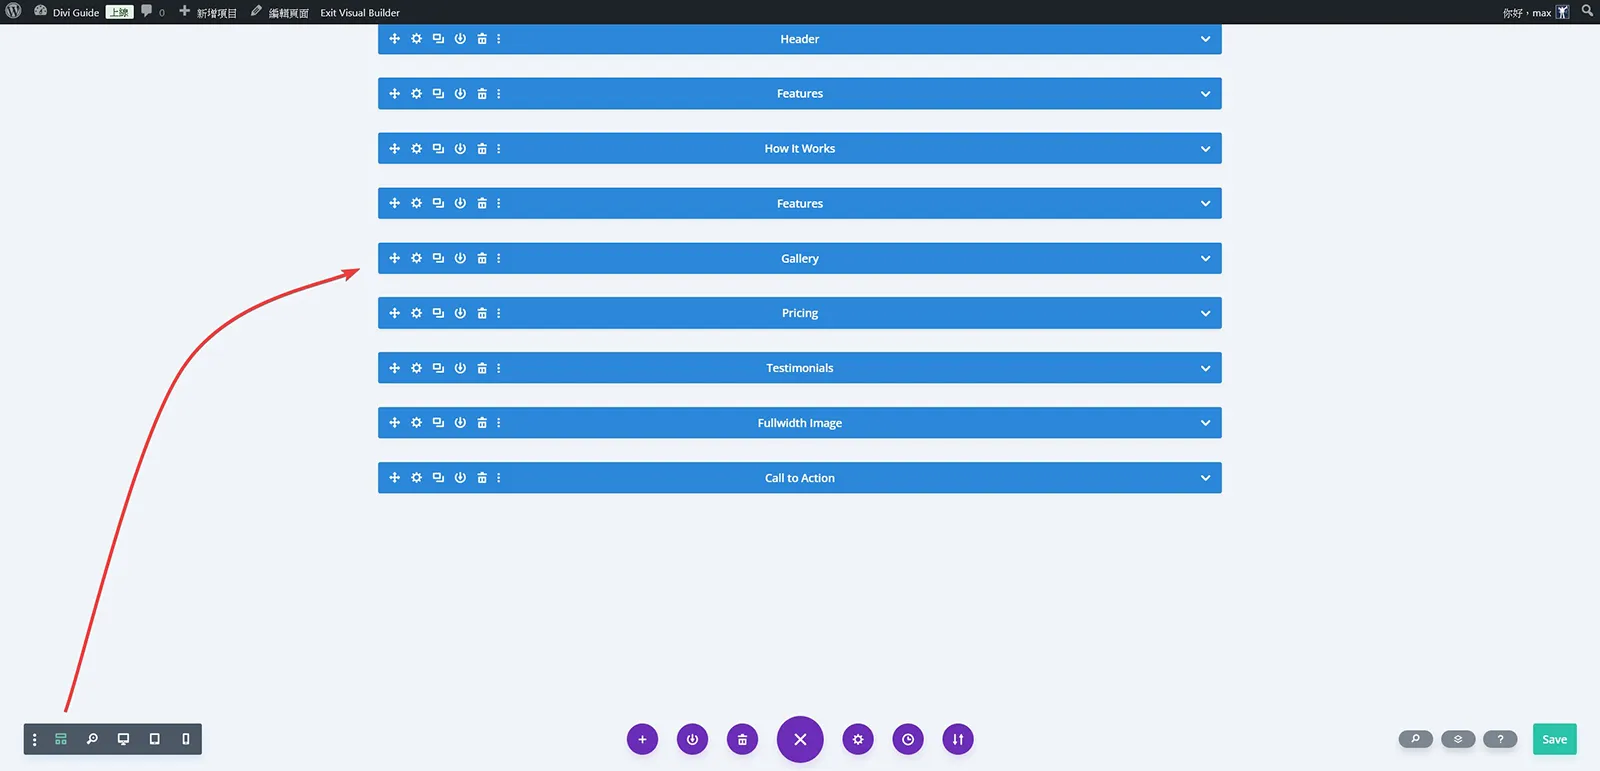
Task: Expand the Pricing section
Action: click(1205, 314)
